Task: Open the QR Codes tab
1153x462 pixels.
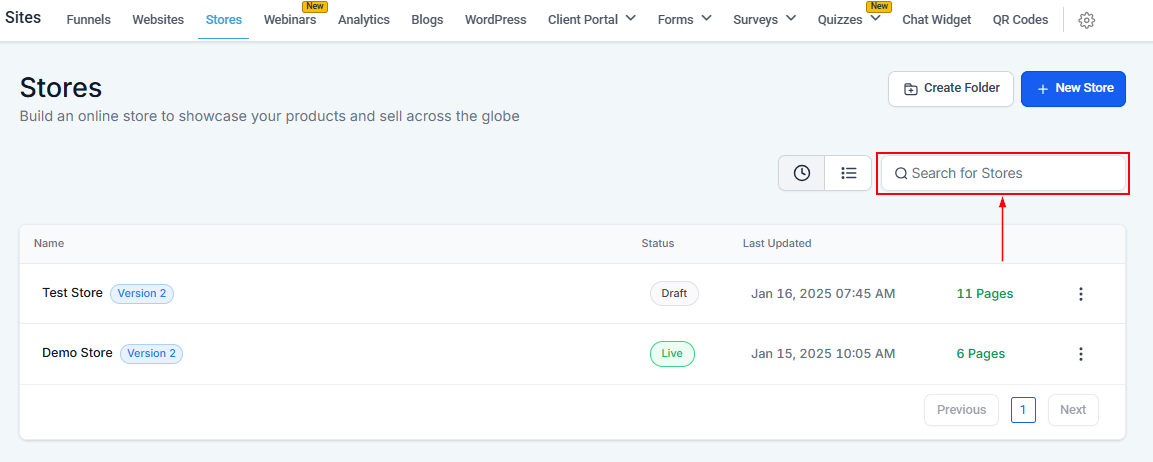Action: [x=1020, y=20]
